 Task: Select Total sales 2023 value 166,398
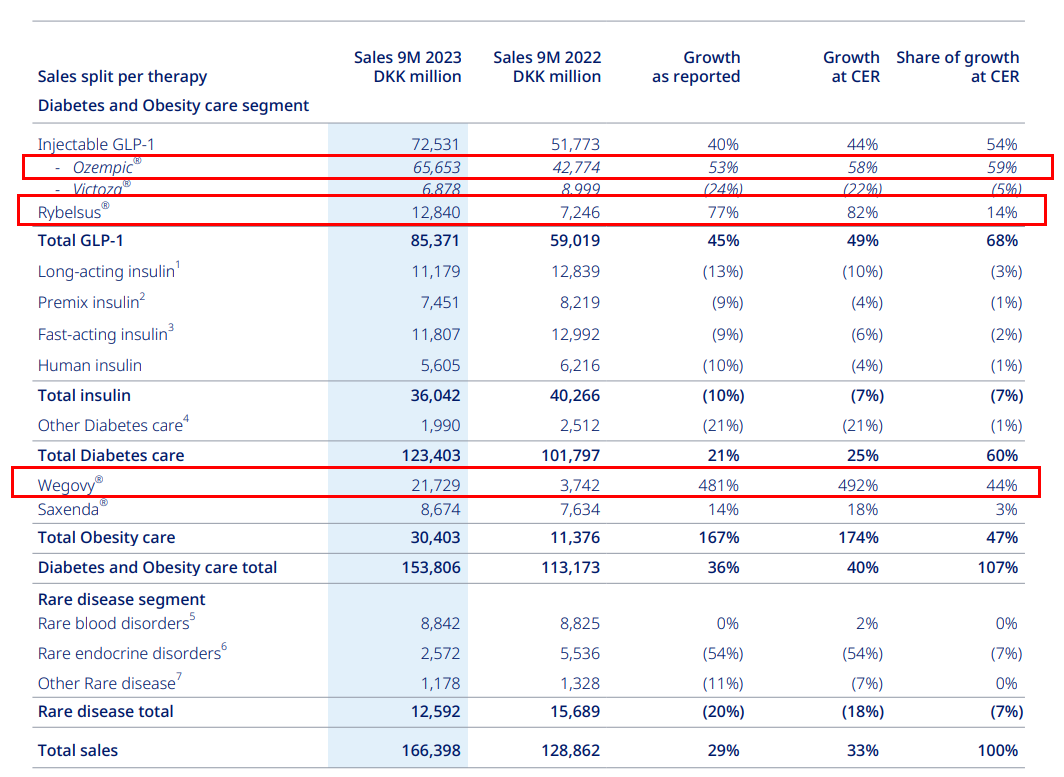click(x=431, y=751)
